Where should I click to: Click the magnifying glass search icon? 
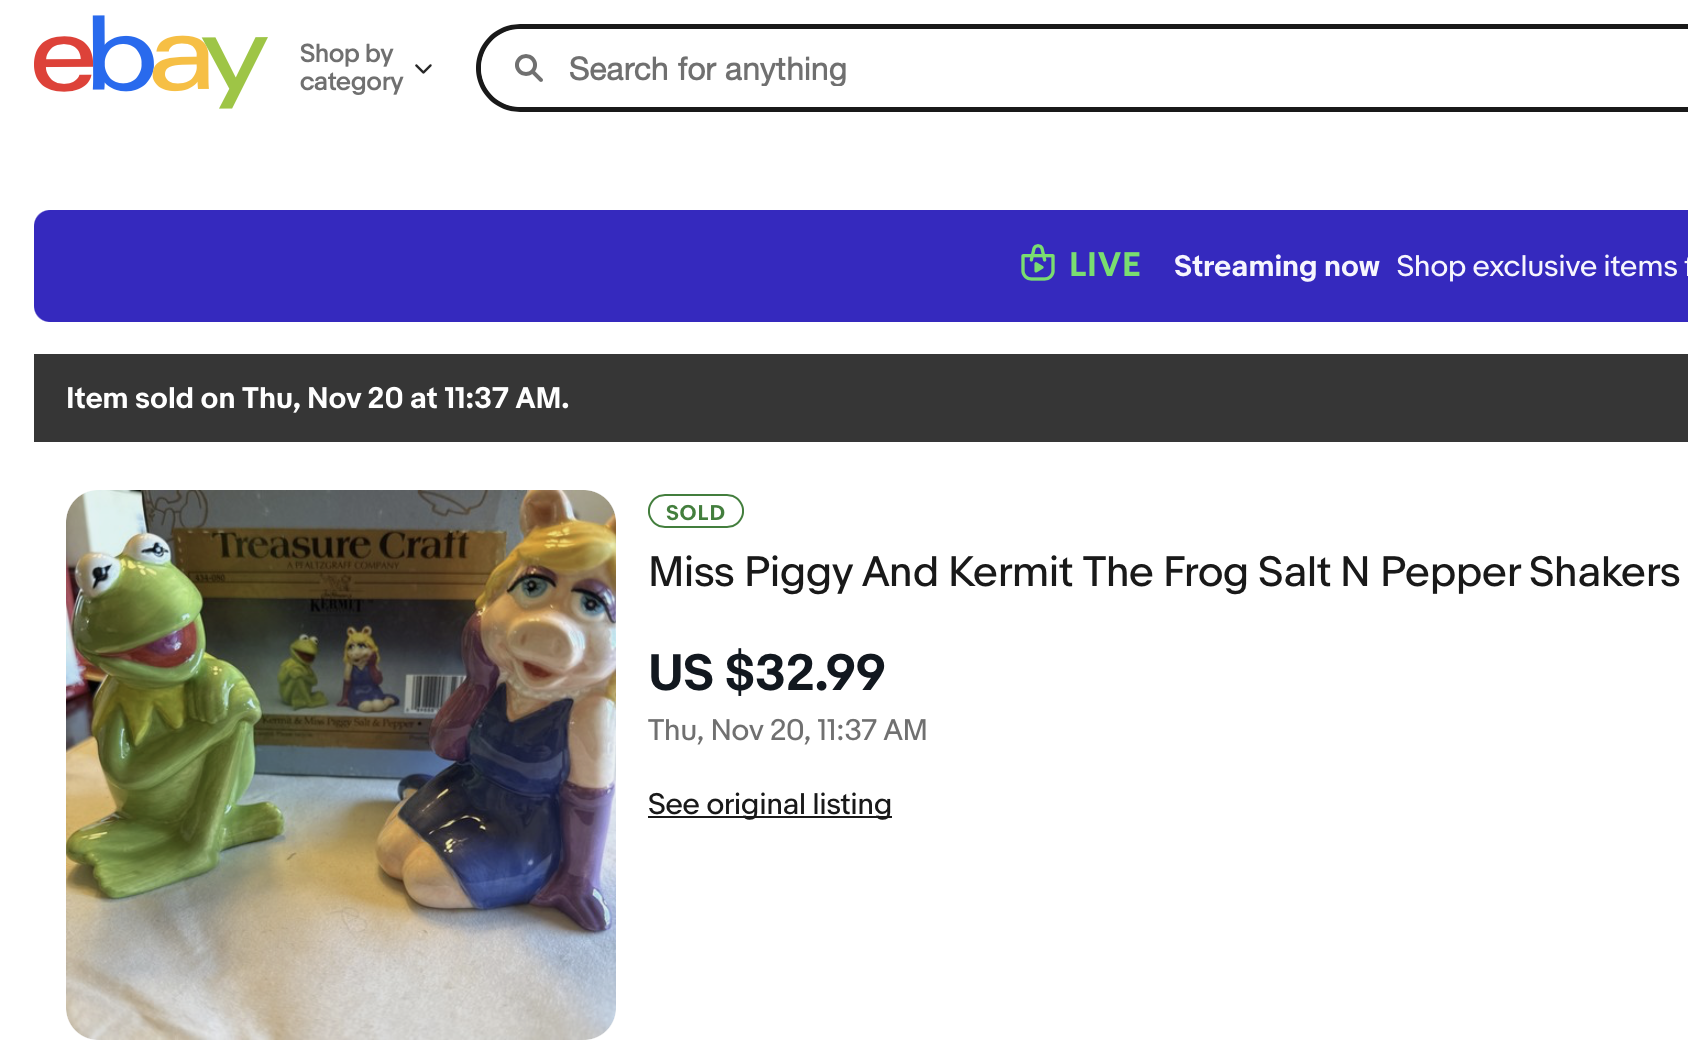click(x=528, y=68)
